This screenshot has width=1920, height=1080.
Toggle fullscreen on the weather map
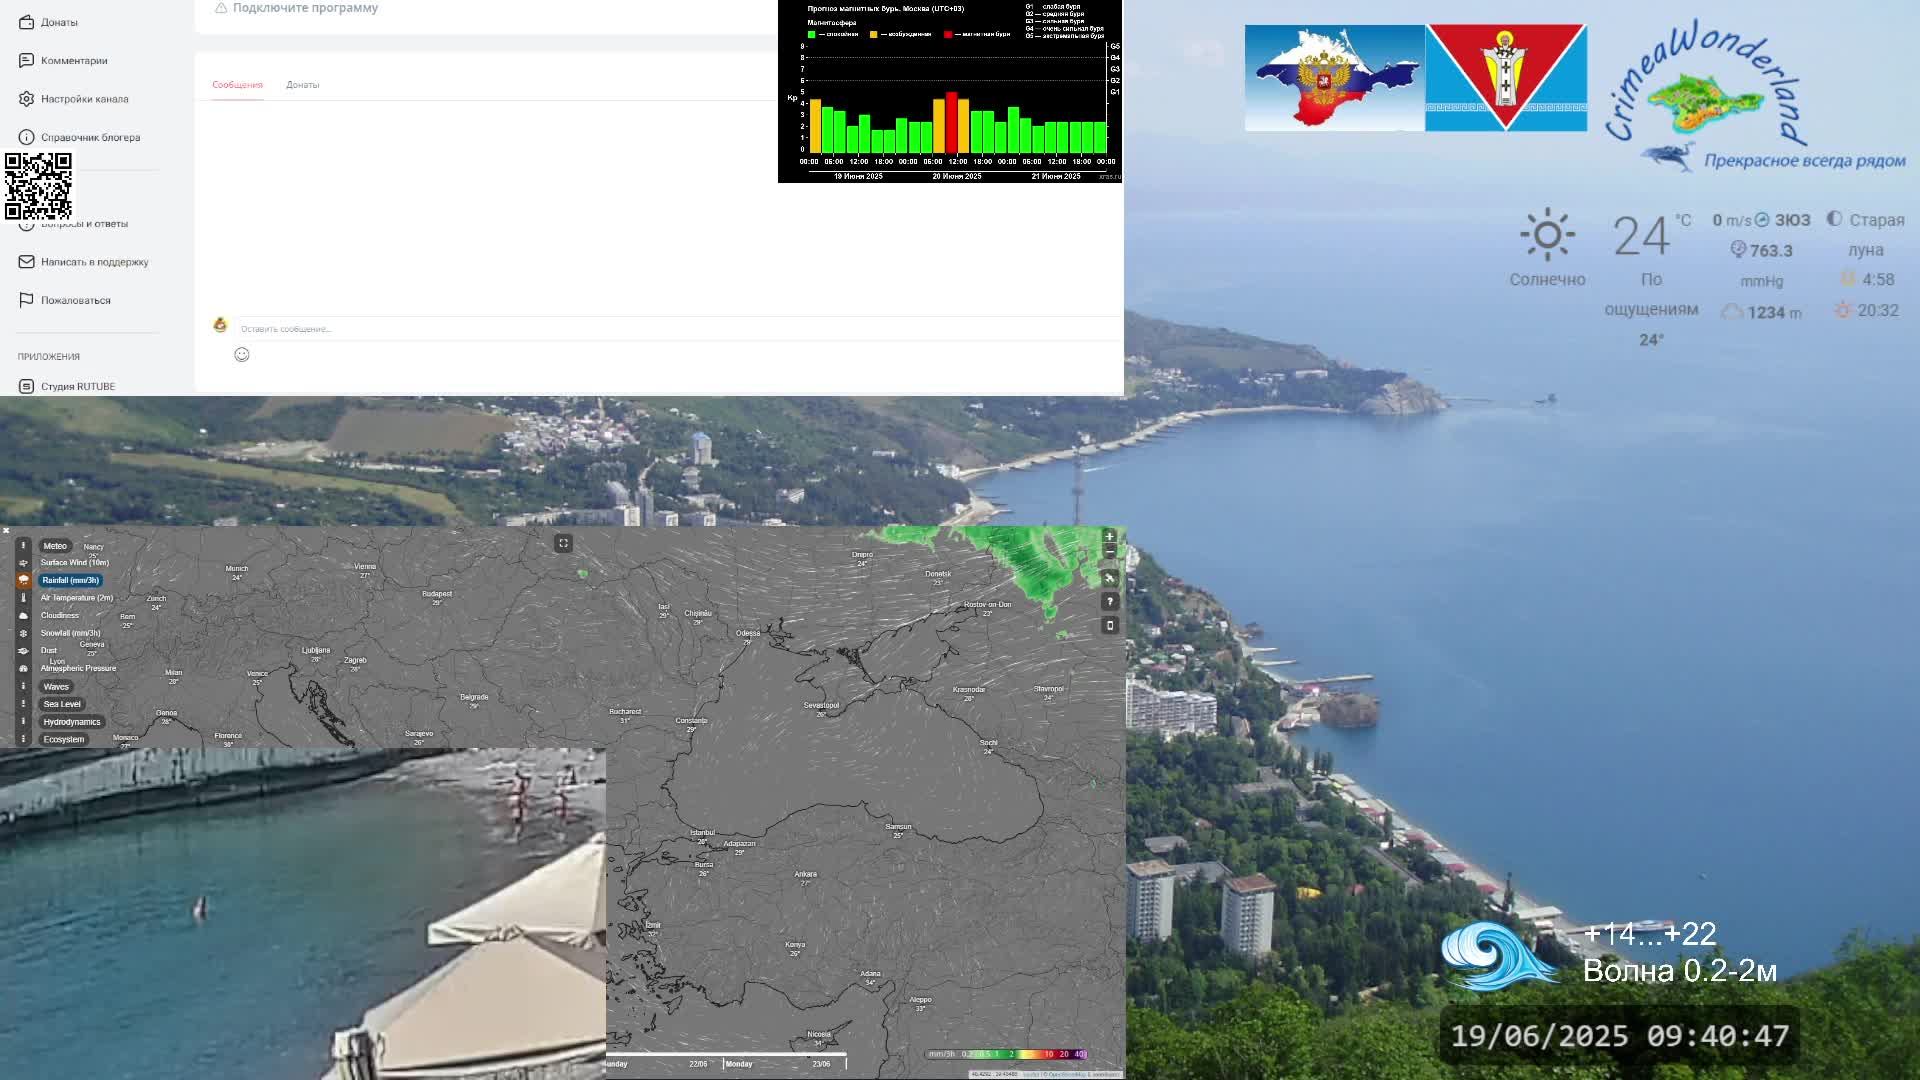click(x=563, y=543)
